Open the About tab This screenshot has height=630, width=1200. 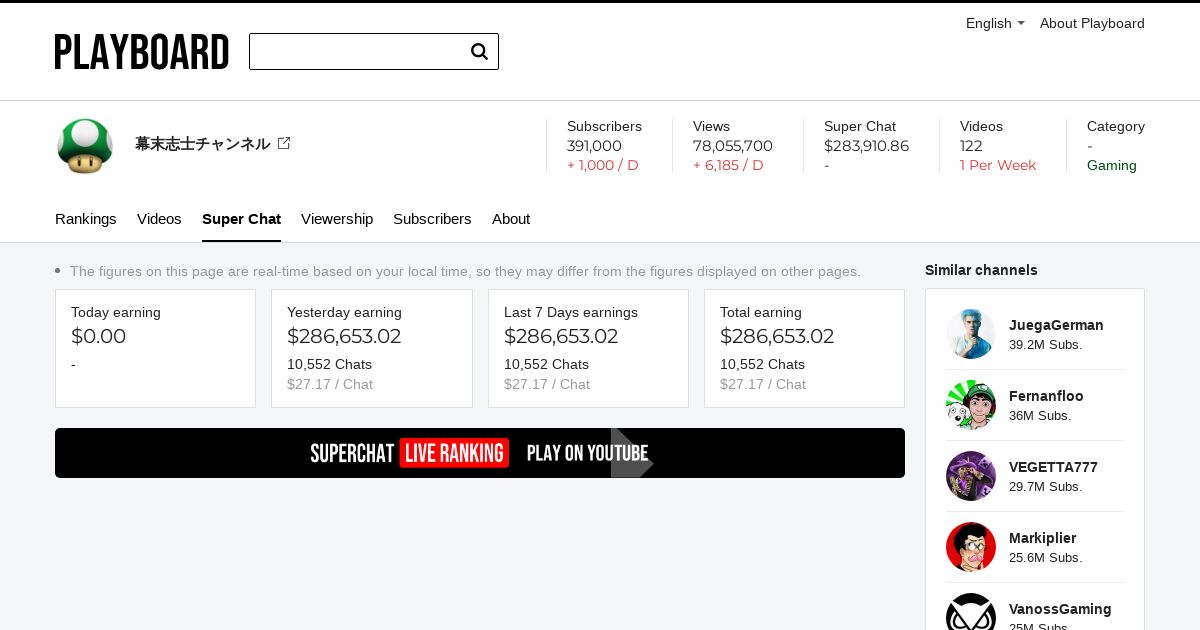click(511, 219)
